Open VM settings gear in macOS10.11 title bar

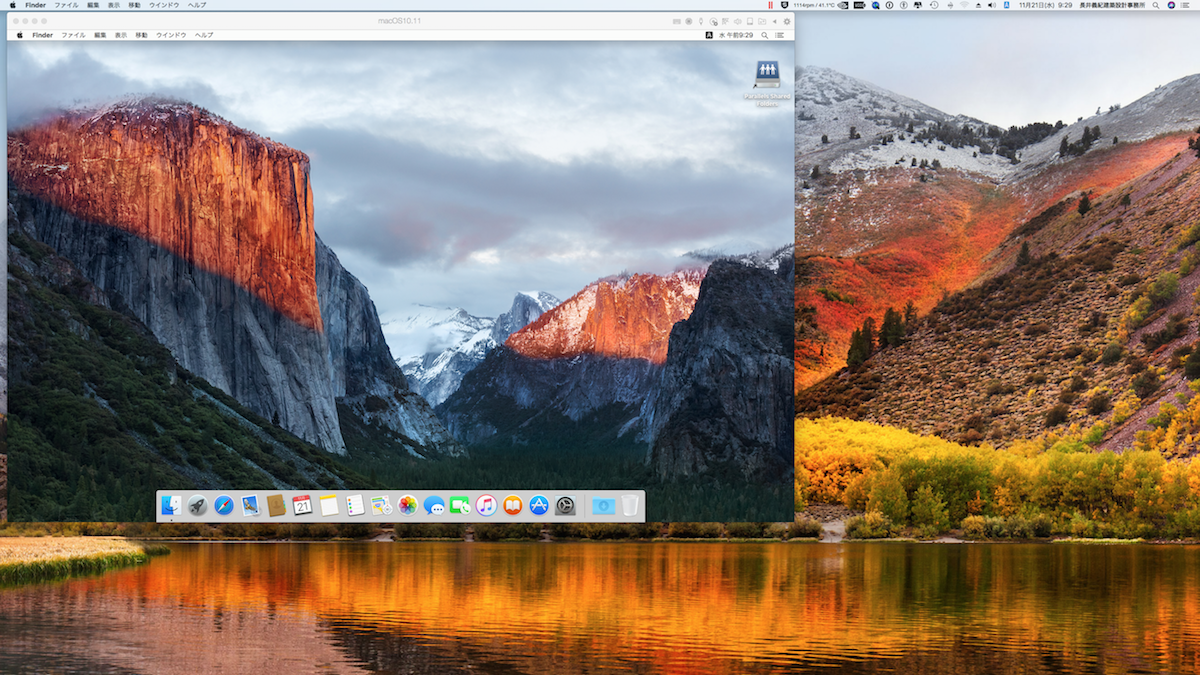787,21
